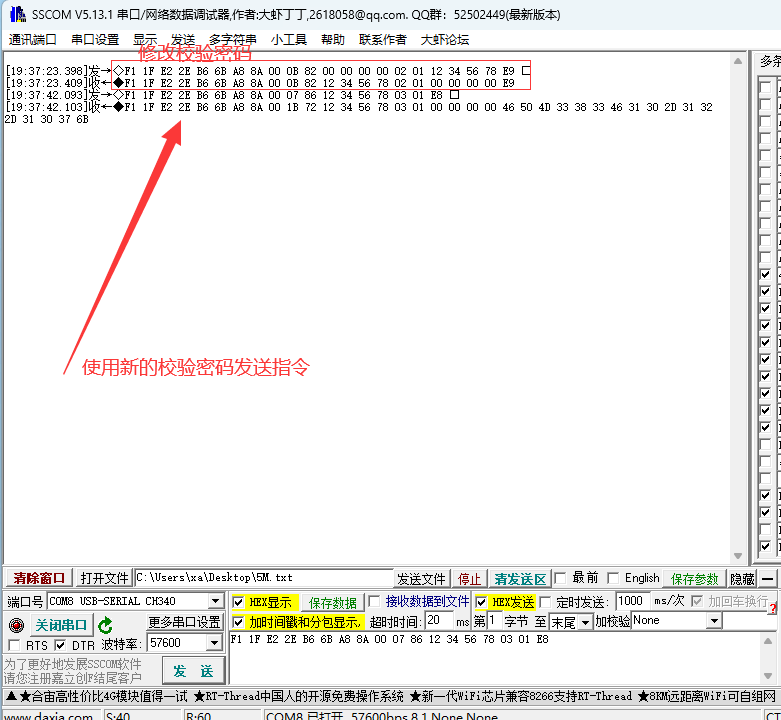Screen dimensions: 781x720
Task: Click the 保存参数 button
Action: point(694,579)
